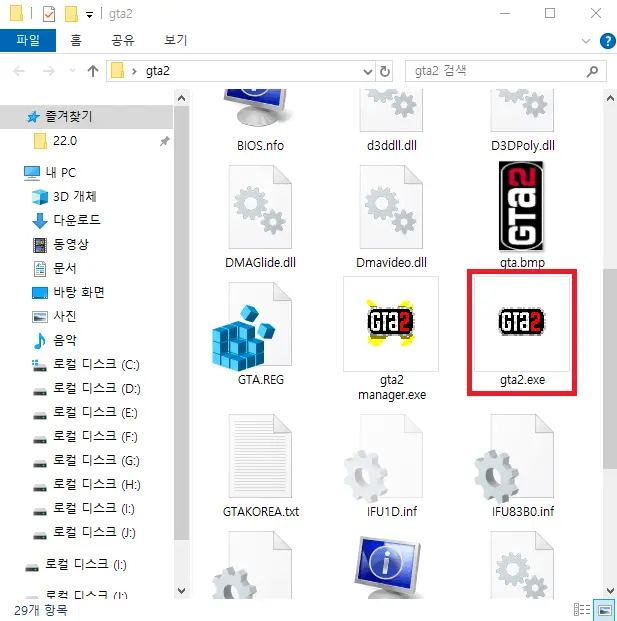This screenshot has height=621, width=617.
Task: Open the 공유 ribbon tab
Action: [x=123, y=40]
